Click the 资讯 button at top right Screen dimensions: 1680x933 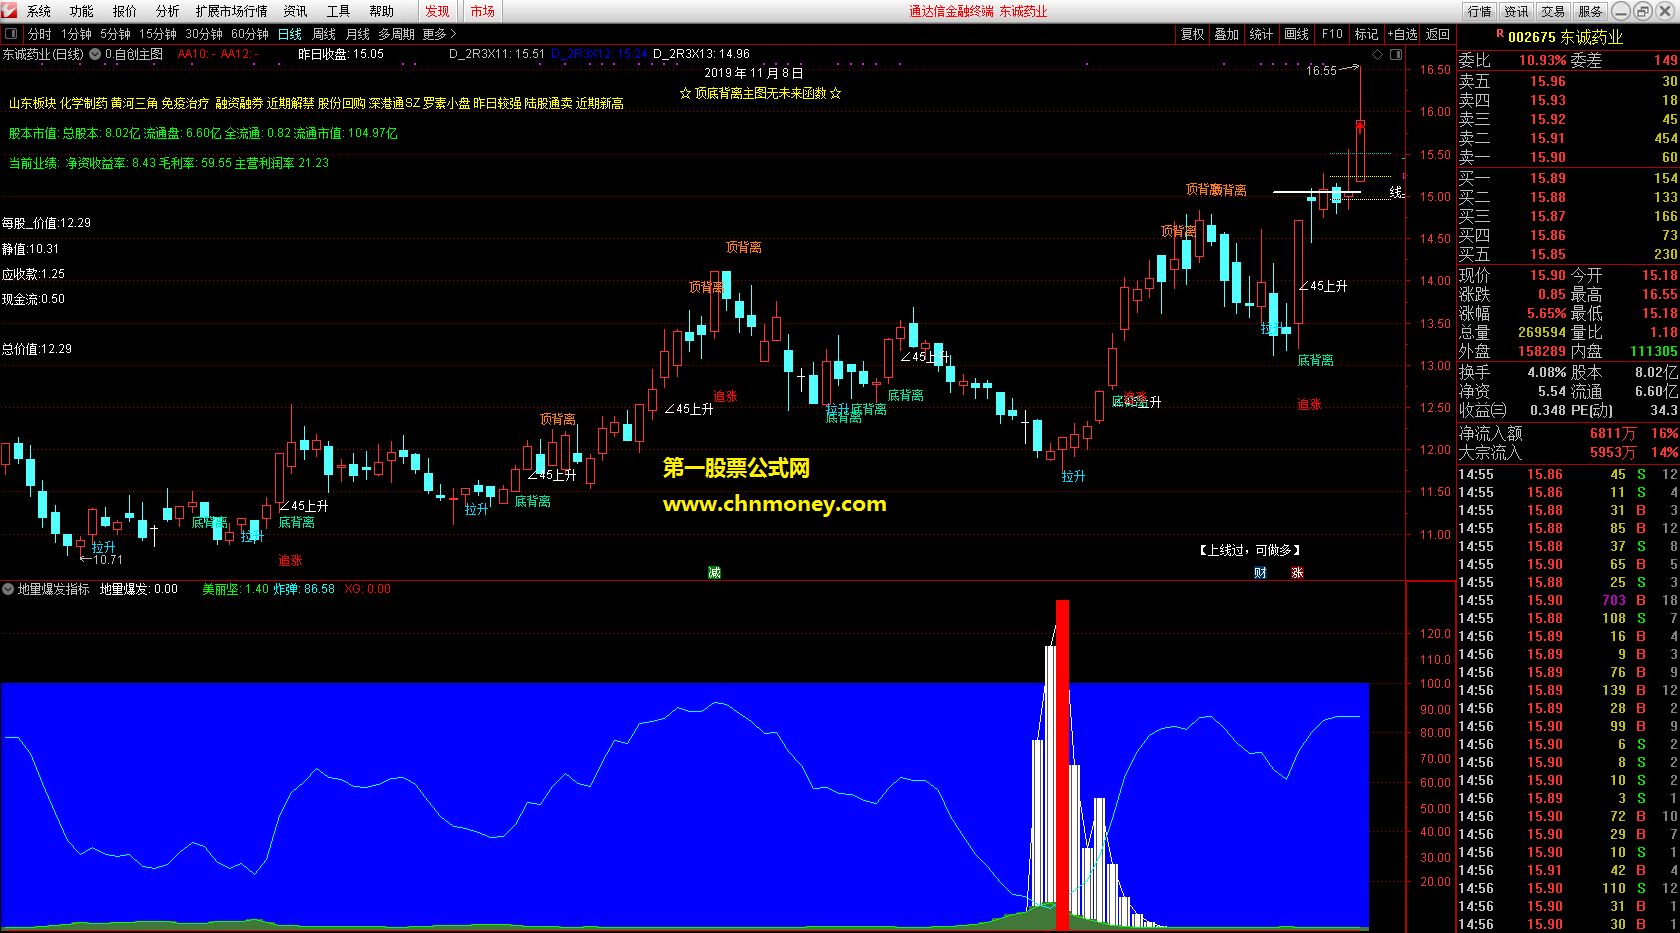pyautogui.click(x=1517, y=11)
